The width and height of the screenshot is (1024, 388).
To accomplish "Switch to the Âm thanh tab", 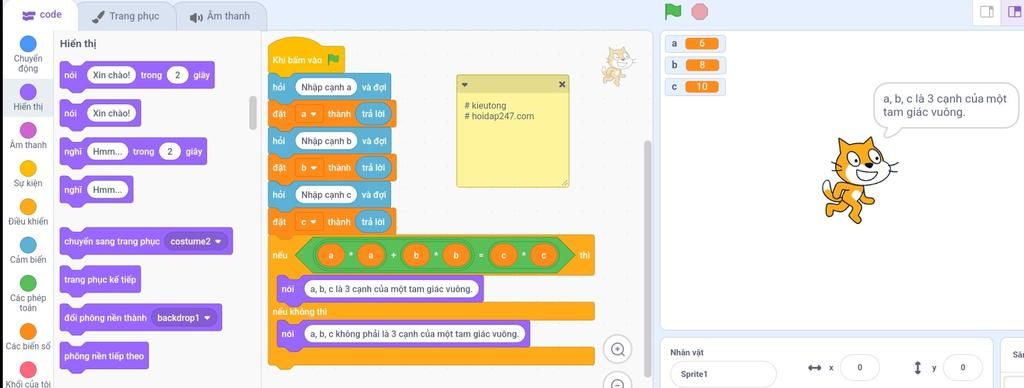I will point(220,16).
